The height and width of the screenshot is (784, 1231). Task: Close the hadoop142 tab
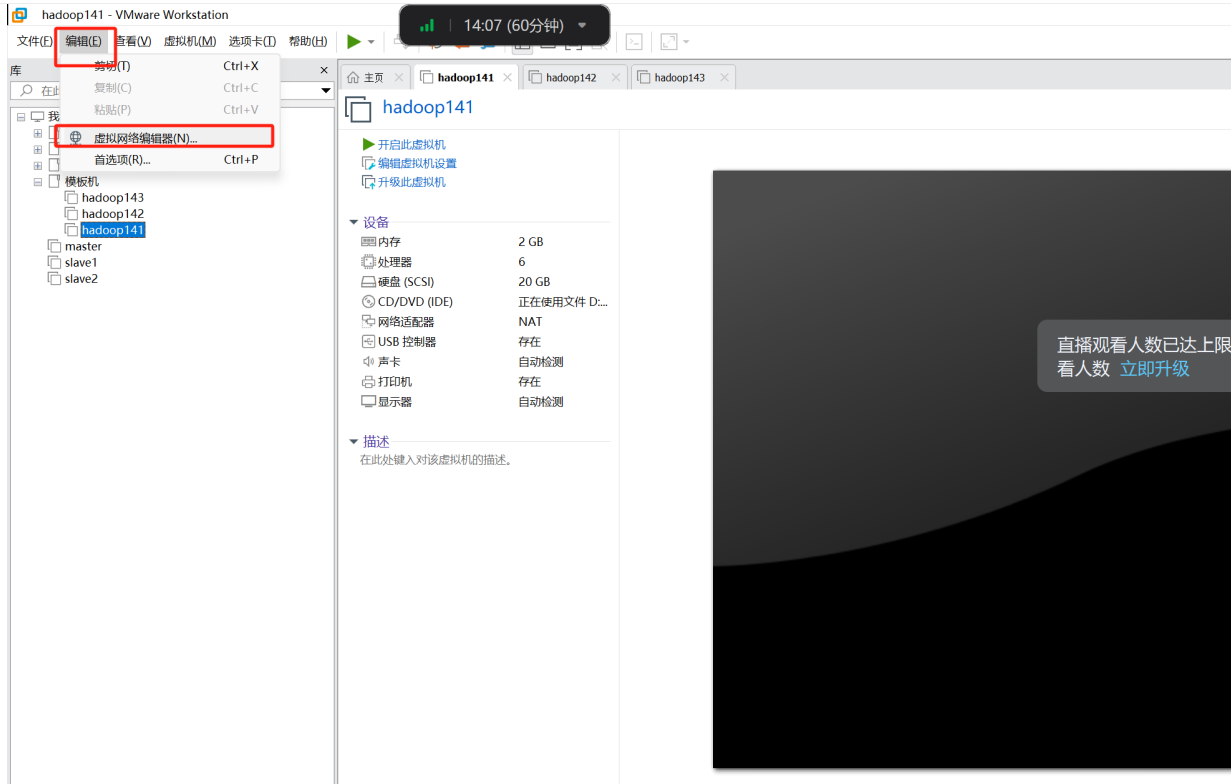coord(615,77)
